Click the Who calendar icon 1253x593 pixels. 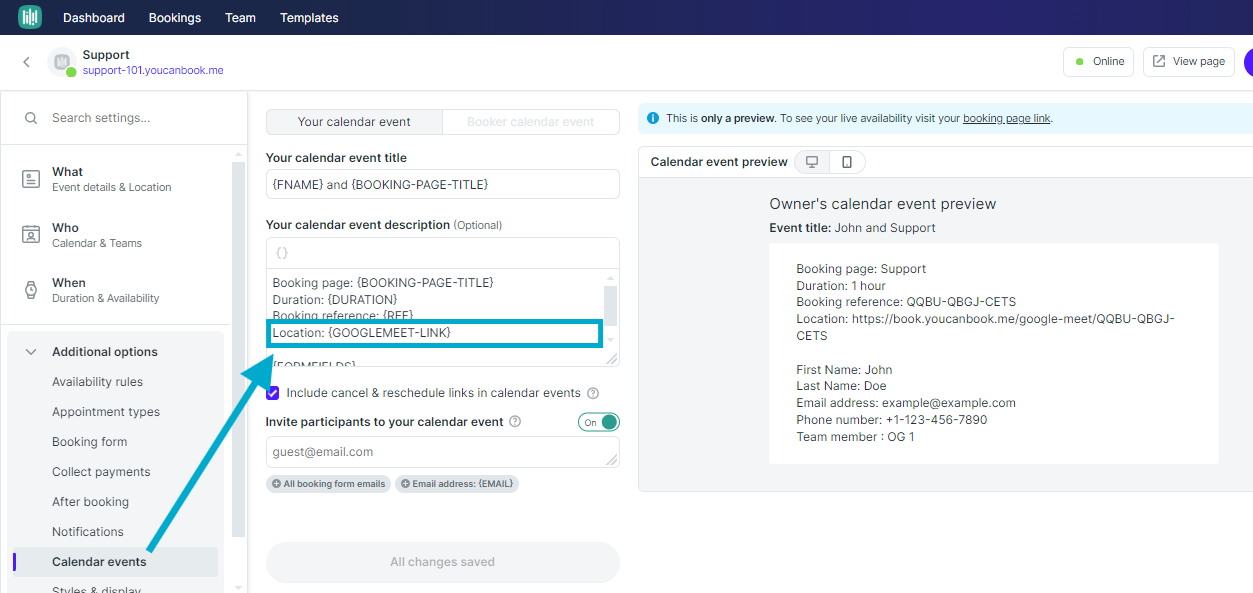[31, 235]
